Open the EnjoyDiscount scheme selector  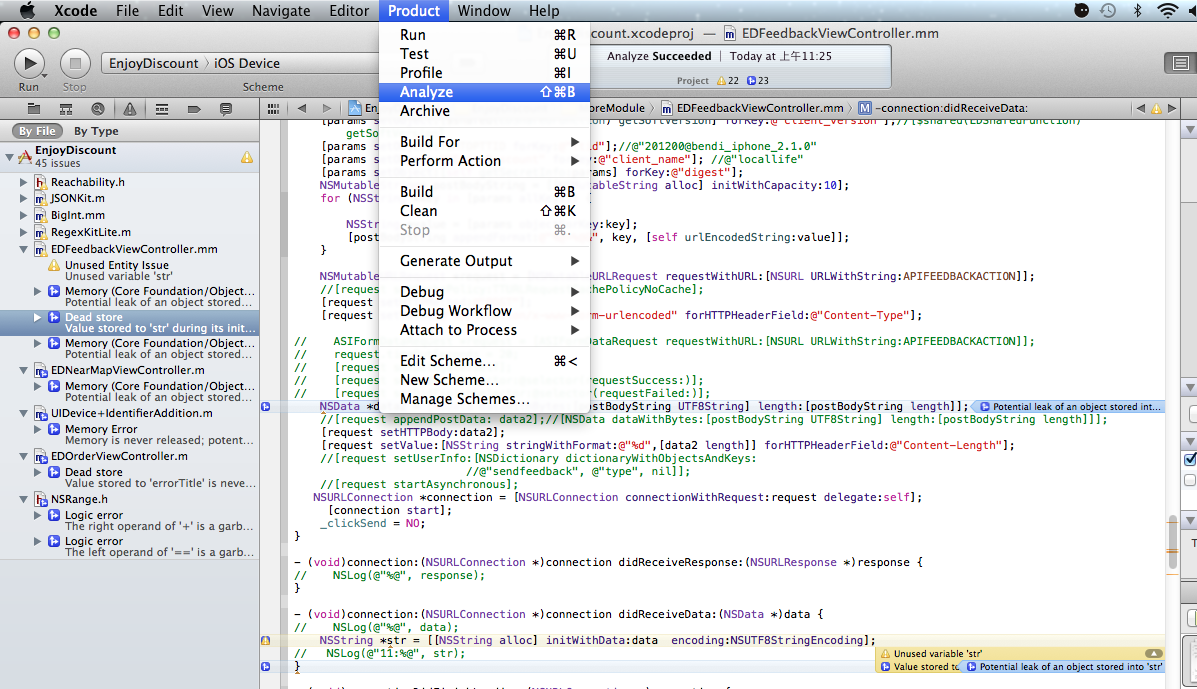(x=152, y=63)
